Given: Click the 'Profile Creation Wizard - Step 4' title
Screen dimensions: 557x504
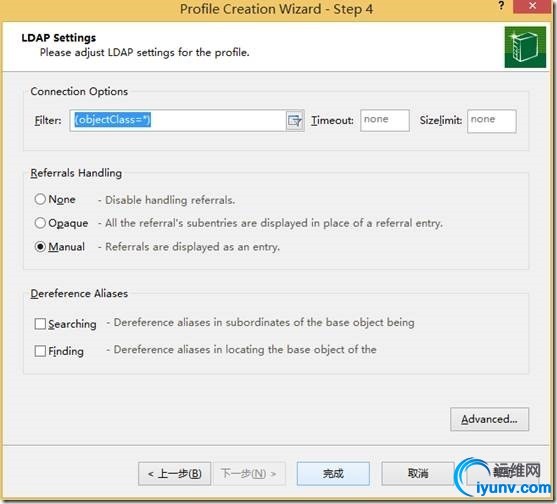Looking at the screenshot, I should click(276, 9).
